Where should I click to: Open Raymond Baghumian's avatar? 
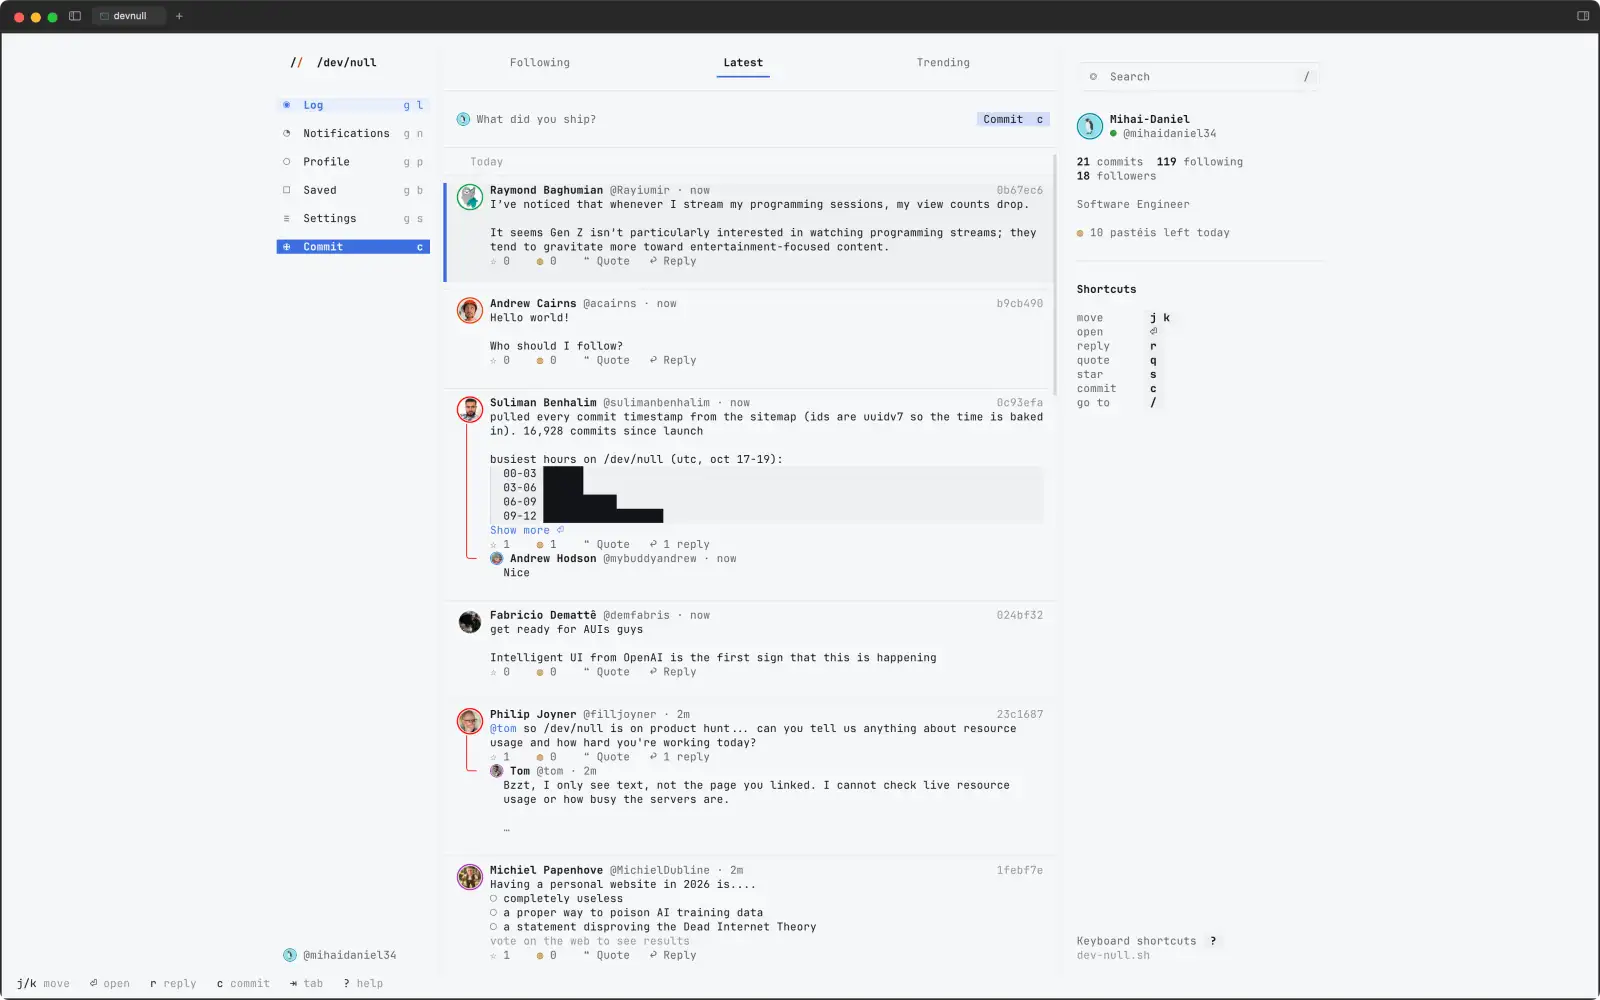tap(470, 197)
